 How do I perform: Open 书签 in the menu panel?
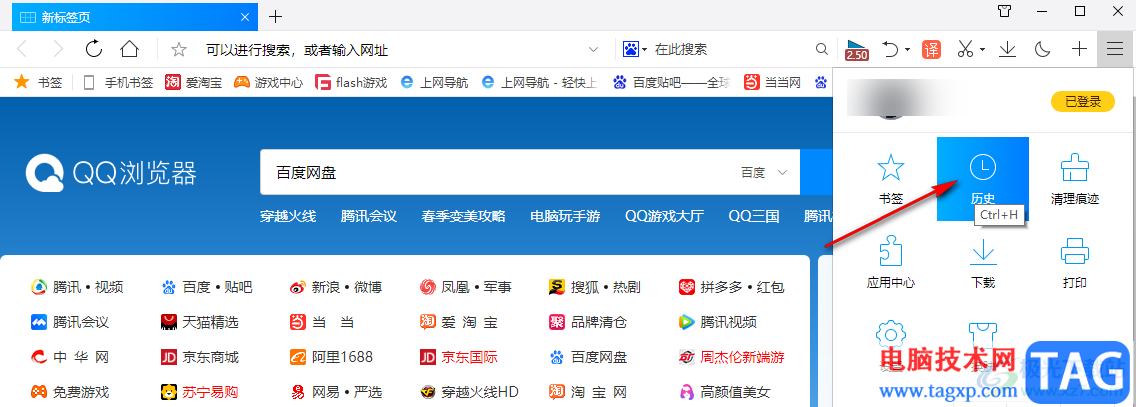(x=890, y=180)
